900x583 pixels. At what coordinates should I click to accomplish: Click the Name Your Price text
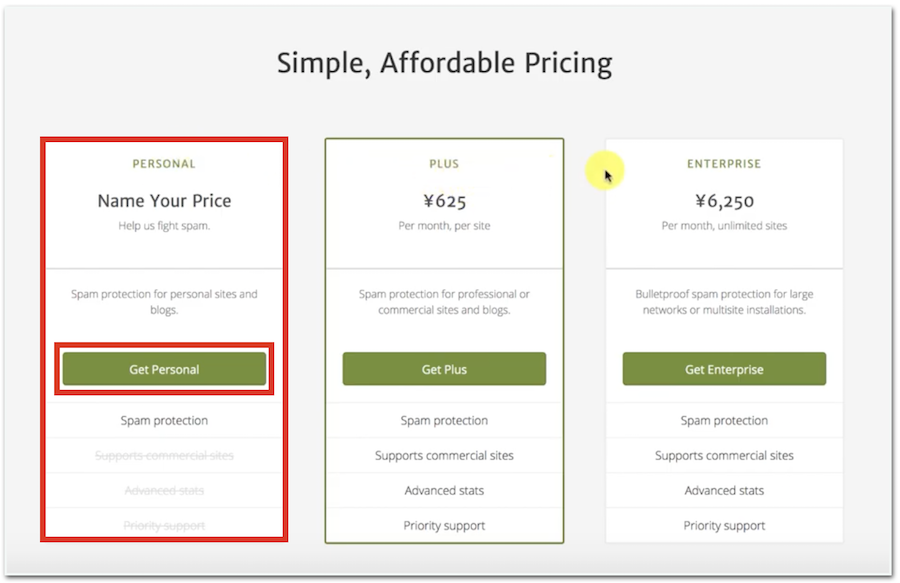[164, 201]
